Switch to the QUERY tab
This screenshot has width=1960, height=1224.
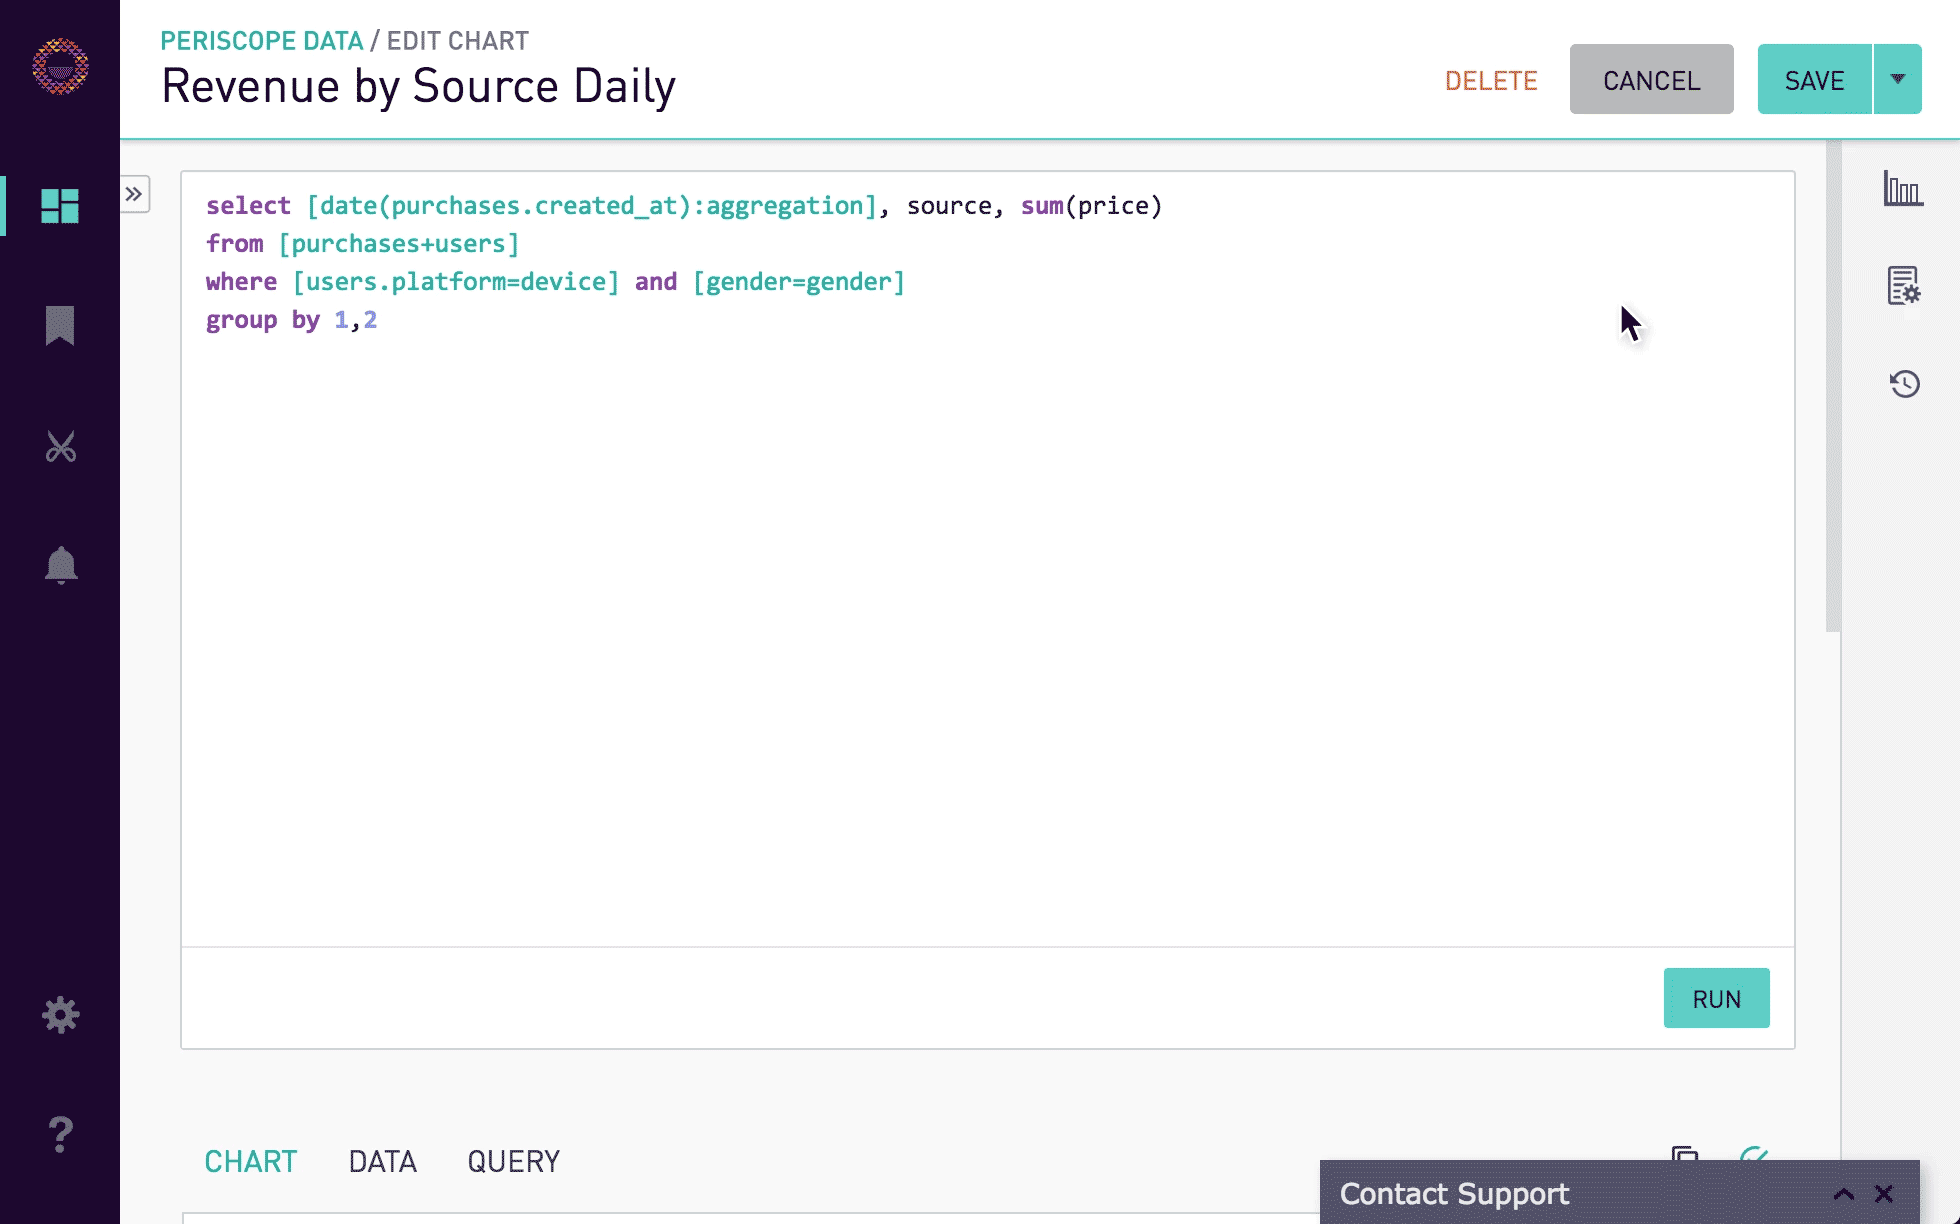pos(514,1161)
